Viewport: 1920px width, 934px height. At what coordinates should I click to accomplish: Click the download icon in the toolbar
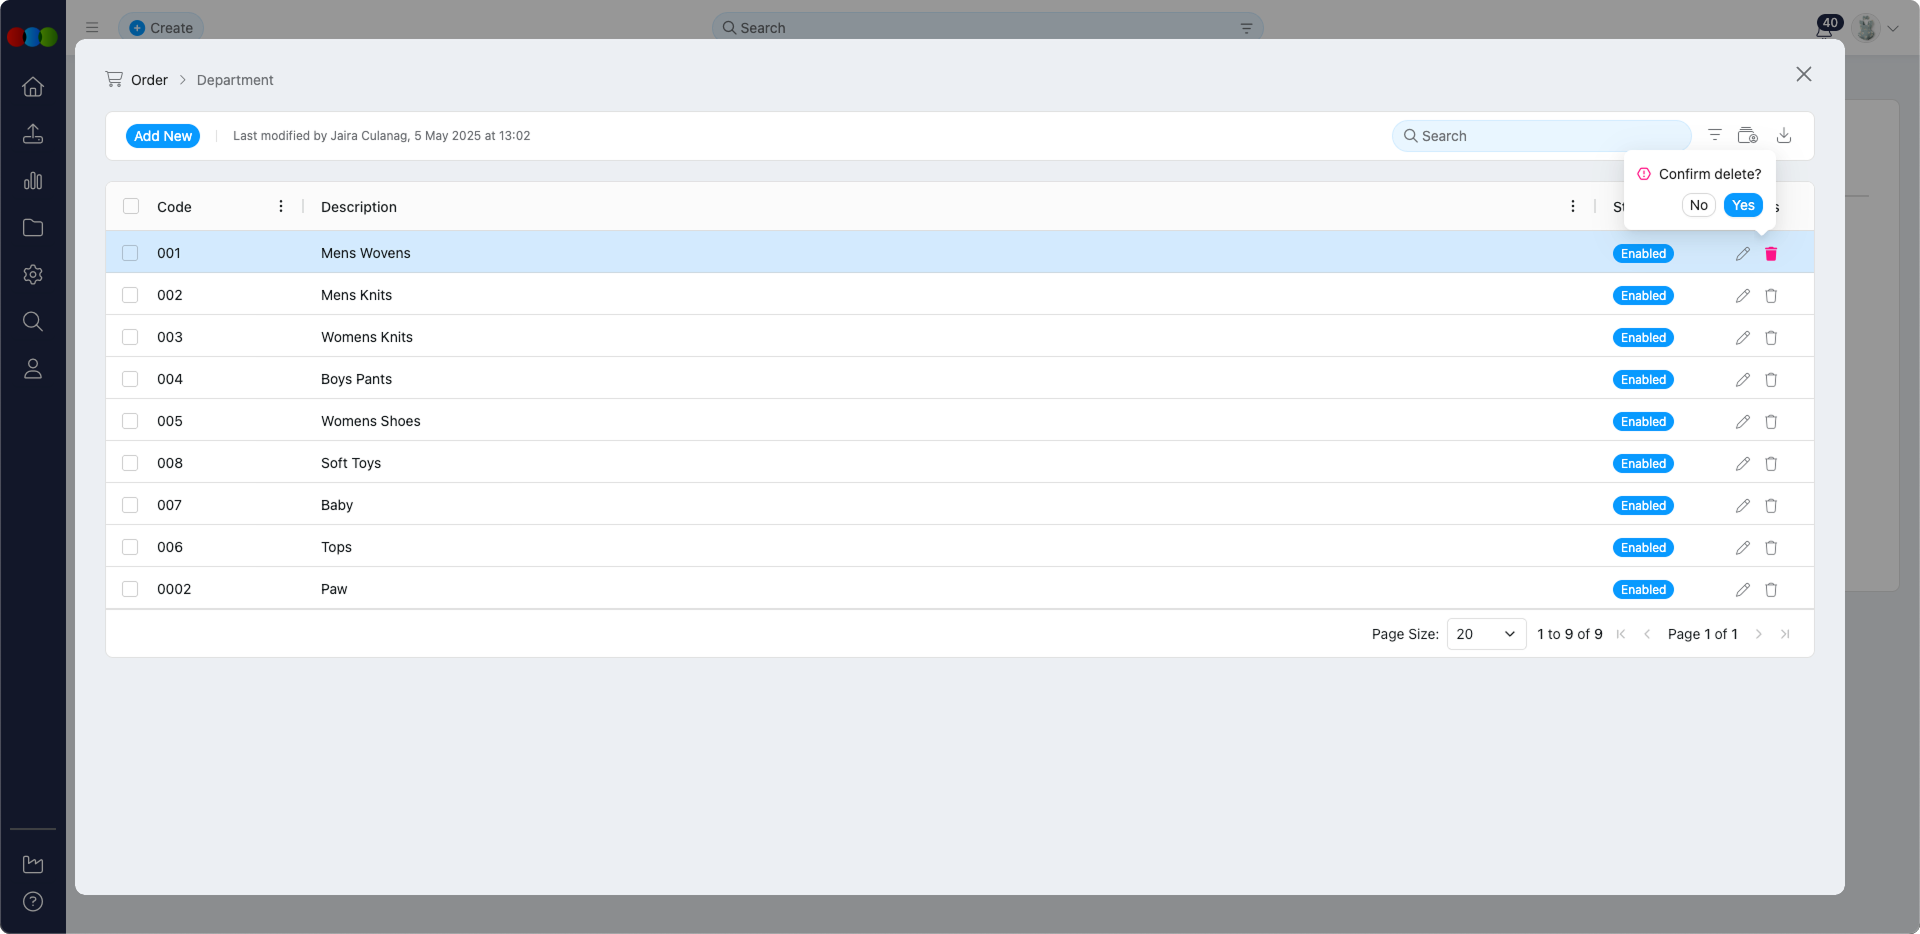1783,135
